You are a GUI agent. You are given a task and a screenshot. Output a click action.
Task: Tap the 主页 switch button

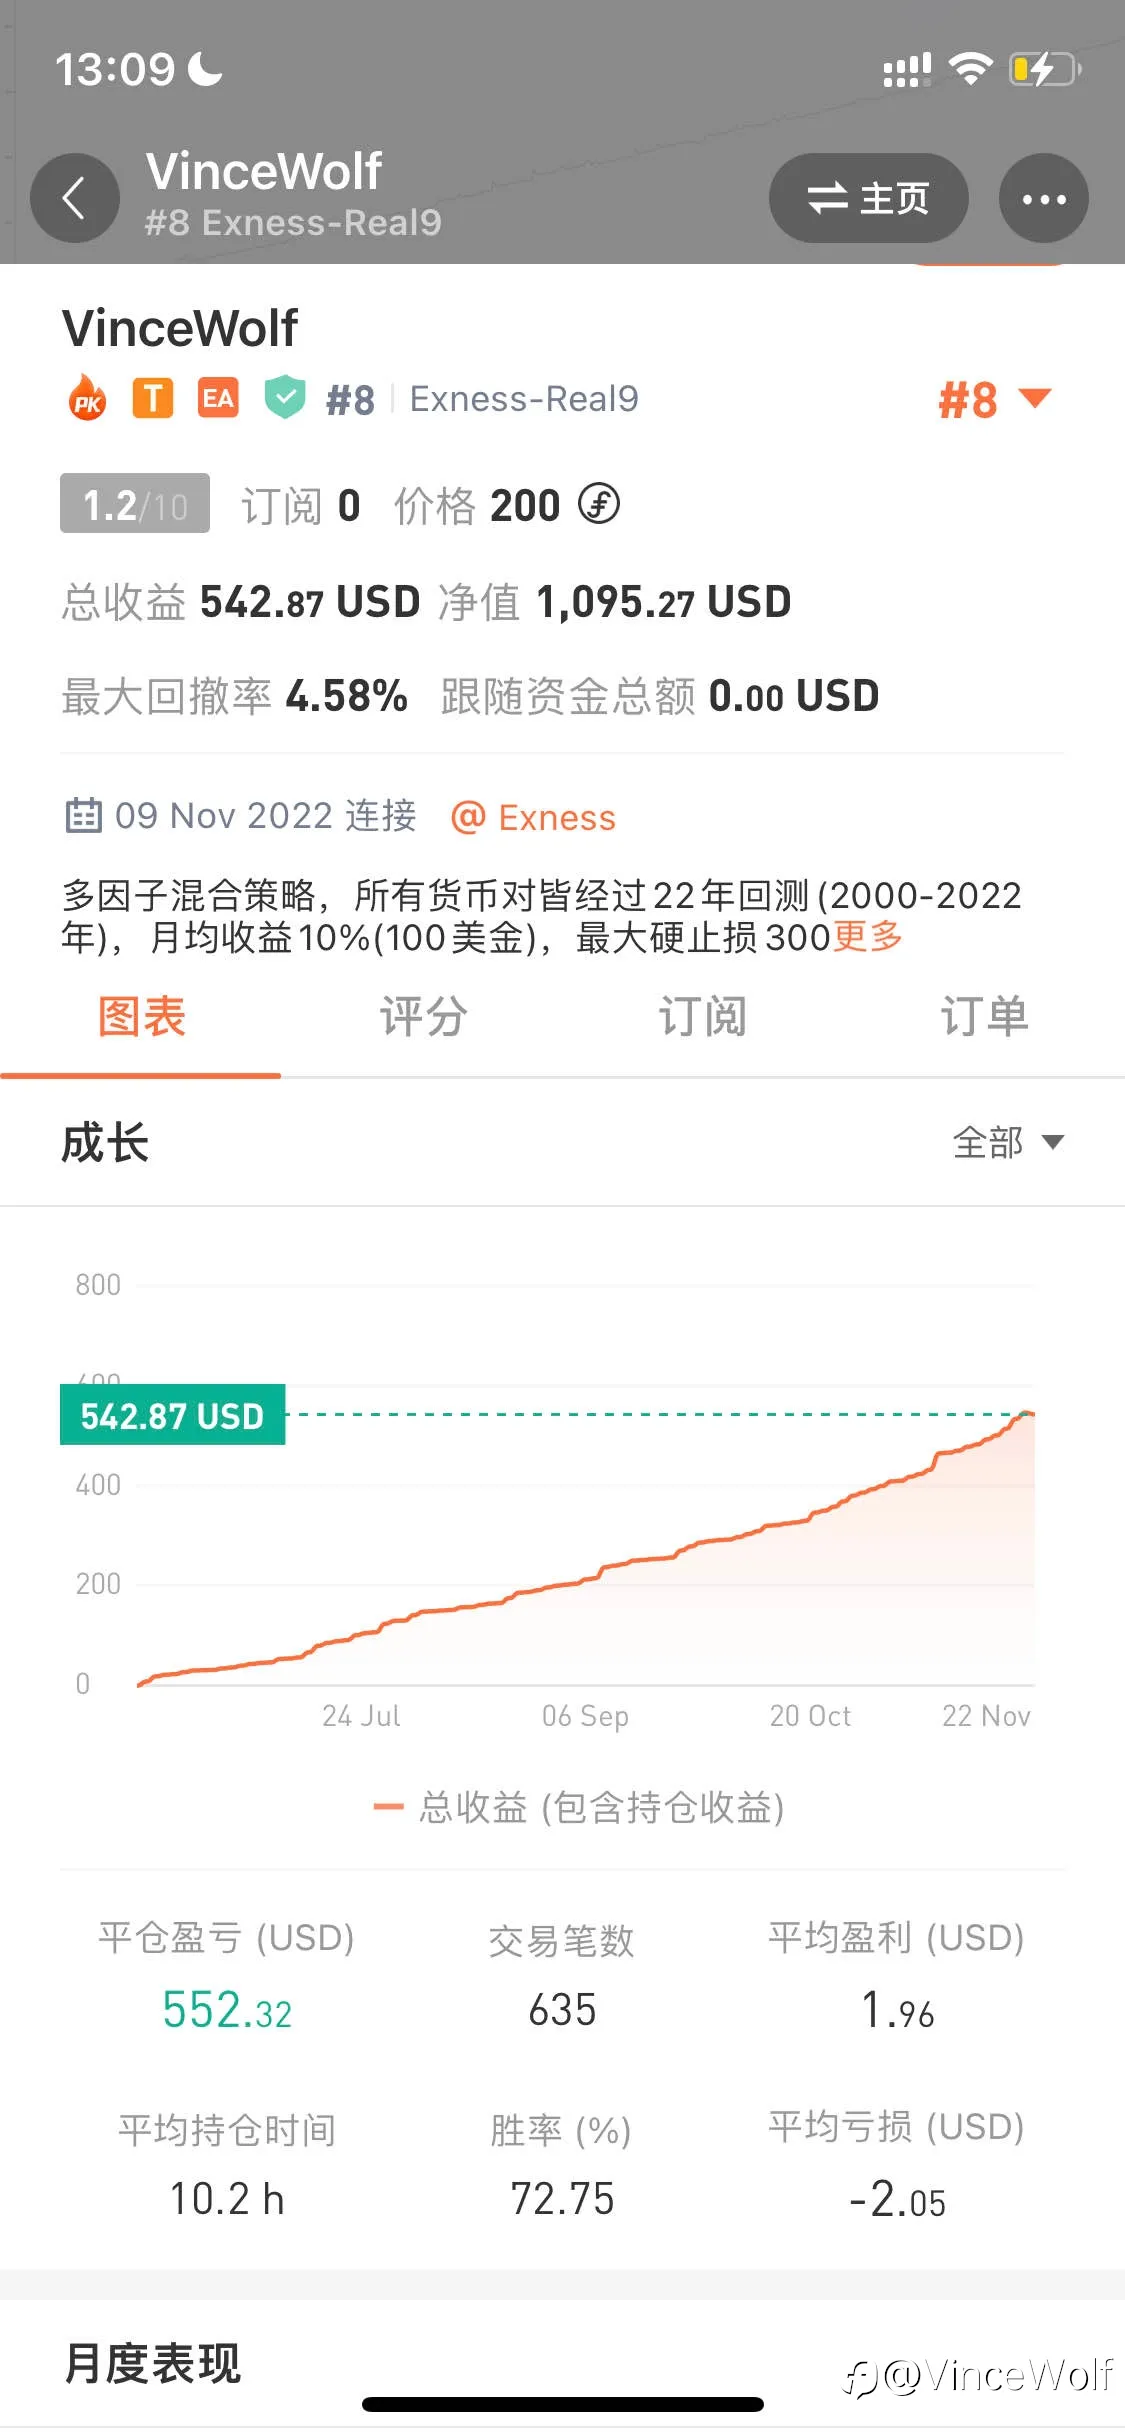(x=868, y=198)
